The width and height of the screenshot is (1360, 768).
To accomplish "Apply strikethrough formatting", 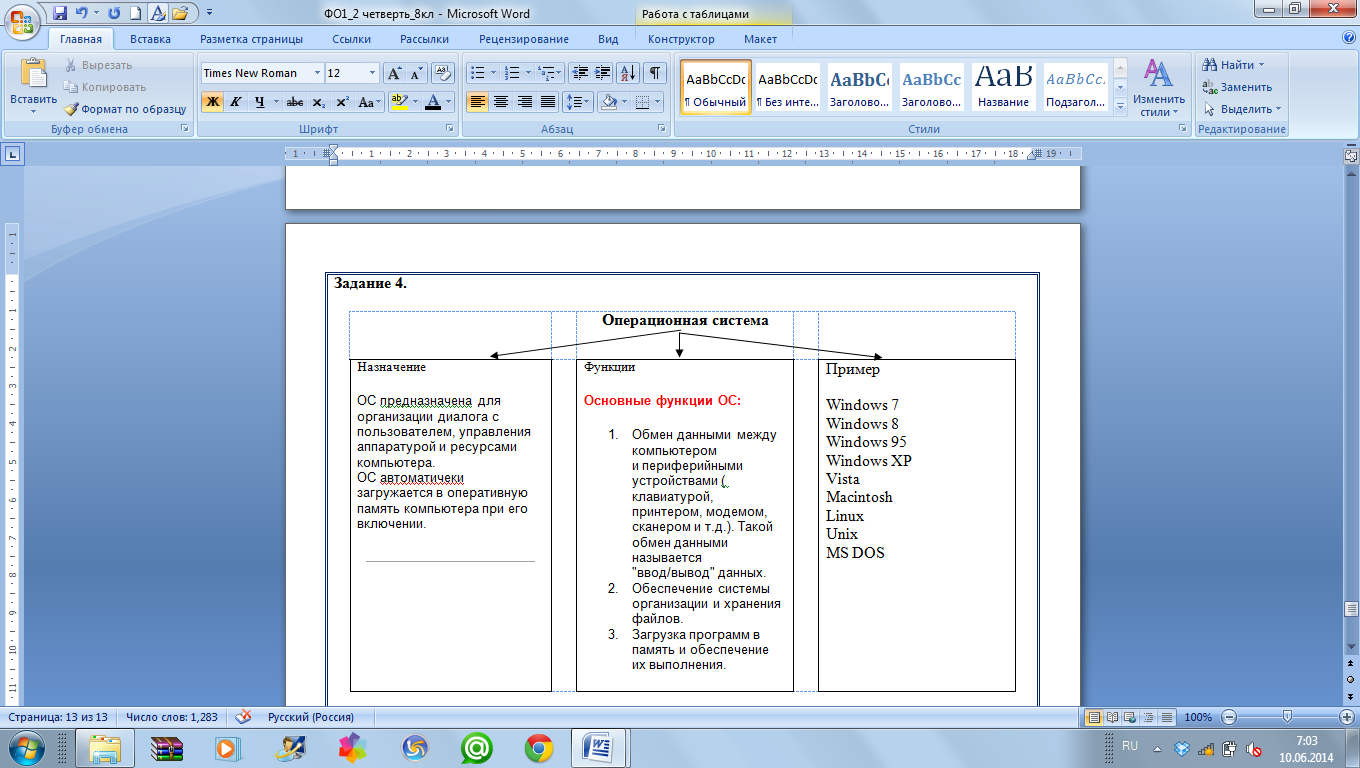I will (x=295, y=102).
